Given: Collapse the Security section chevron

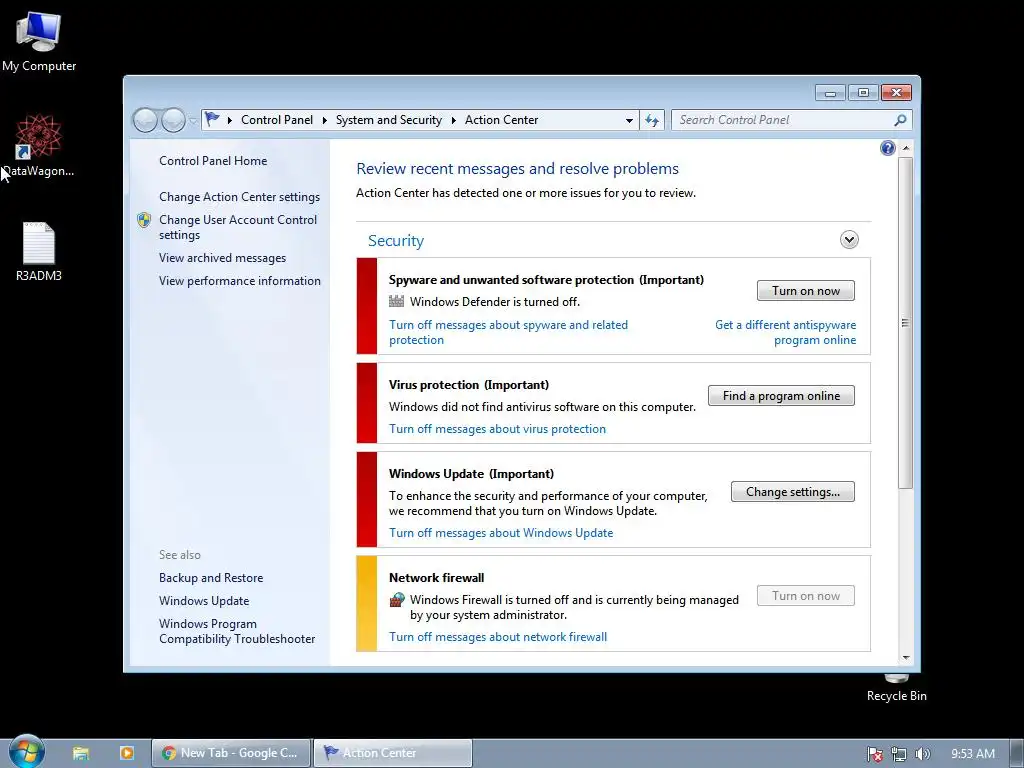Looking at the screenshot, I should pos(849,240).
